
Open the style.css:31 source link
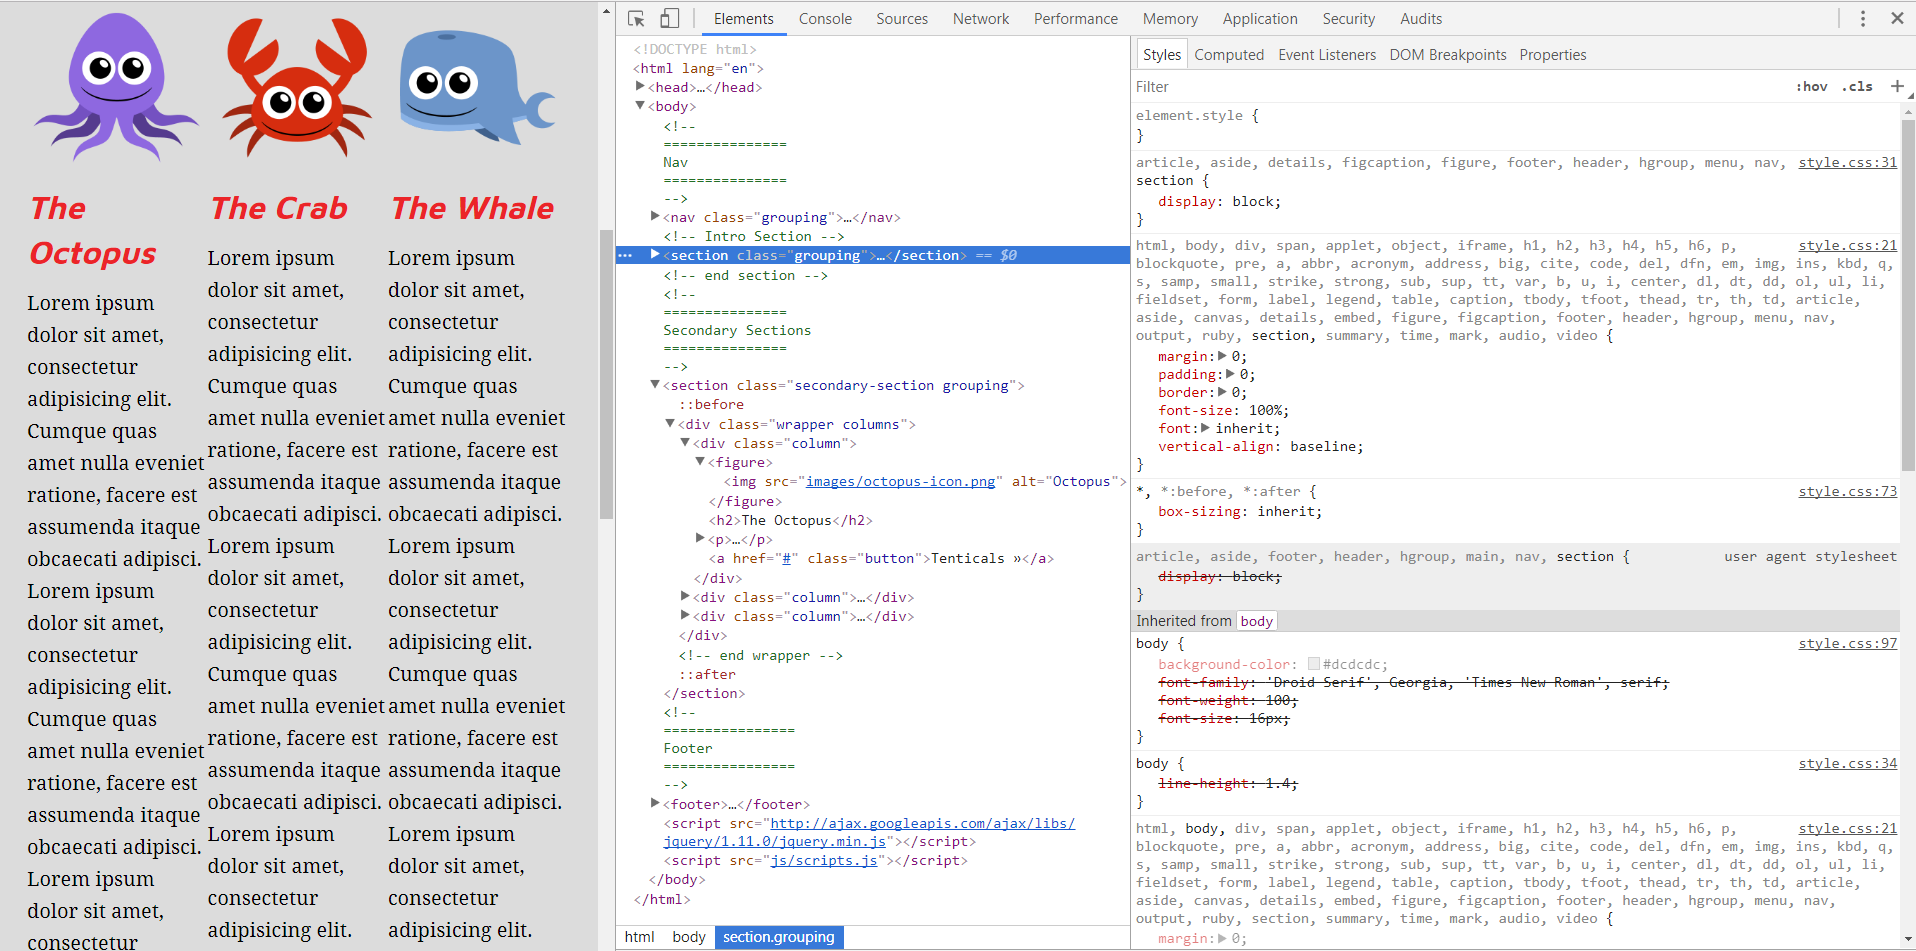[x=1846, y=163]
